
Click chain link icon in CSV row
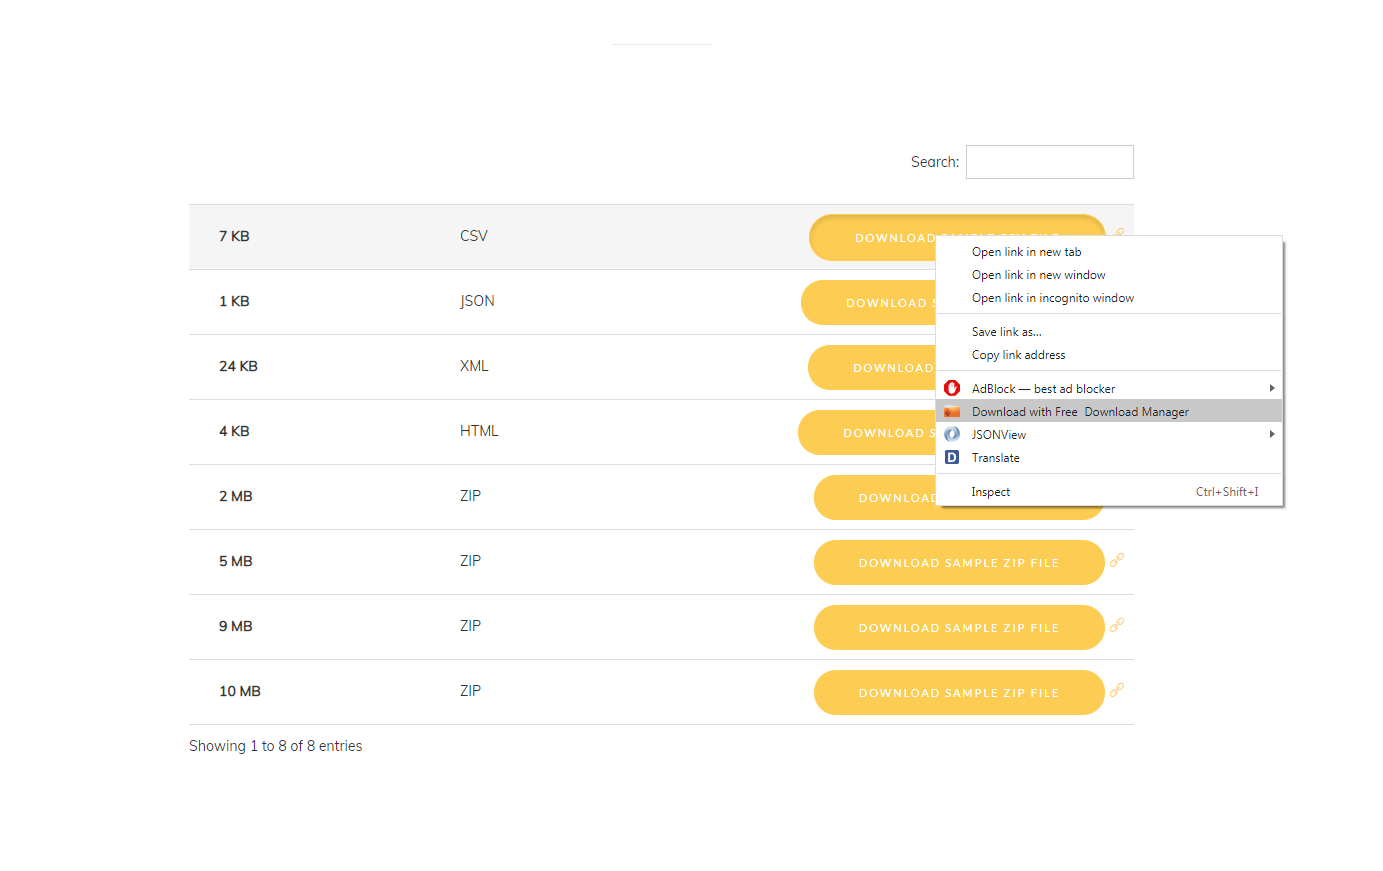coord(1120,232)
